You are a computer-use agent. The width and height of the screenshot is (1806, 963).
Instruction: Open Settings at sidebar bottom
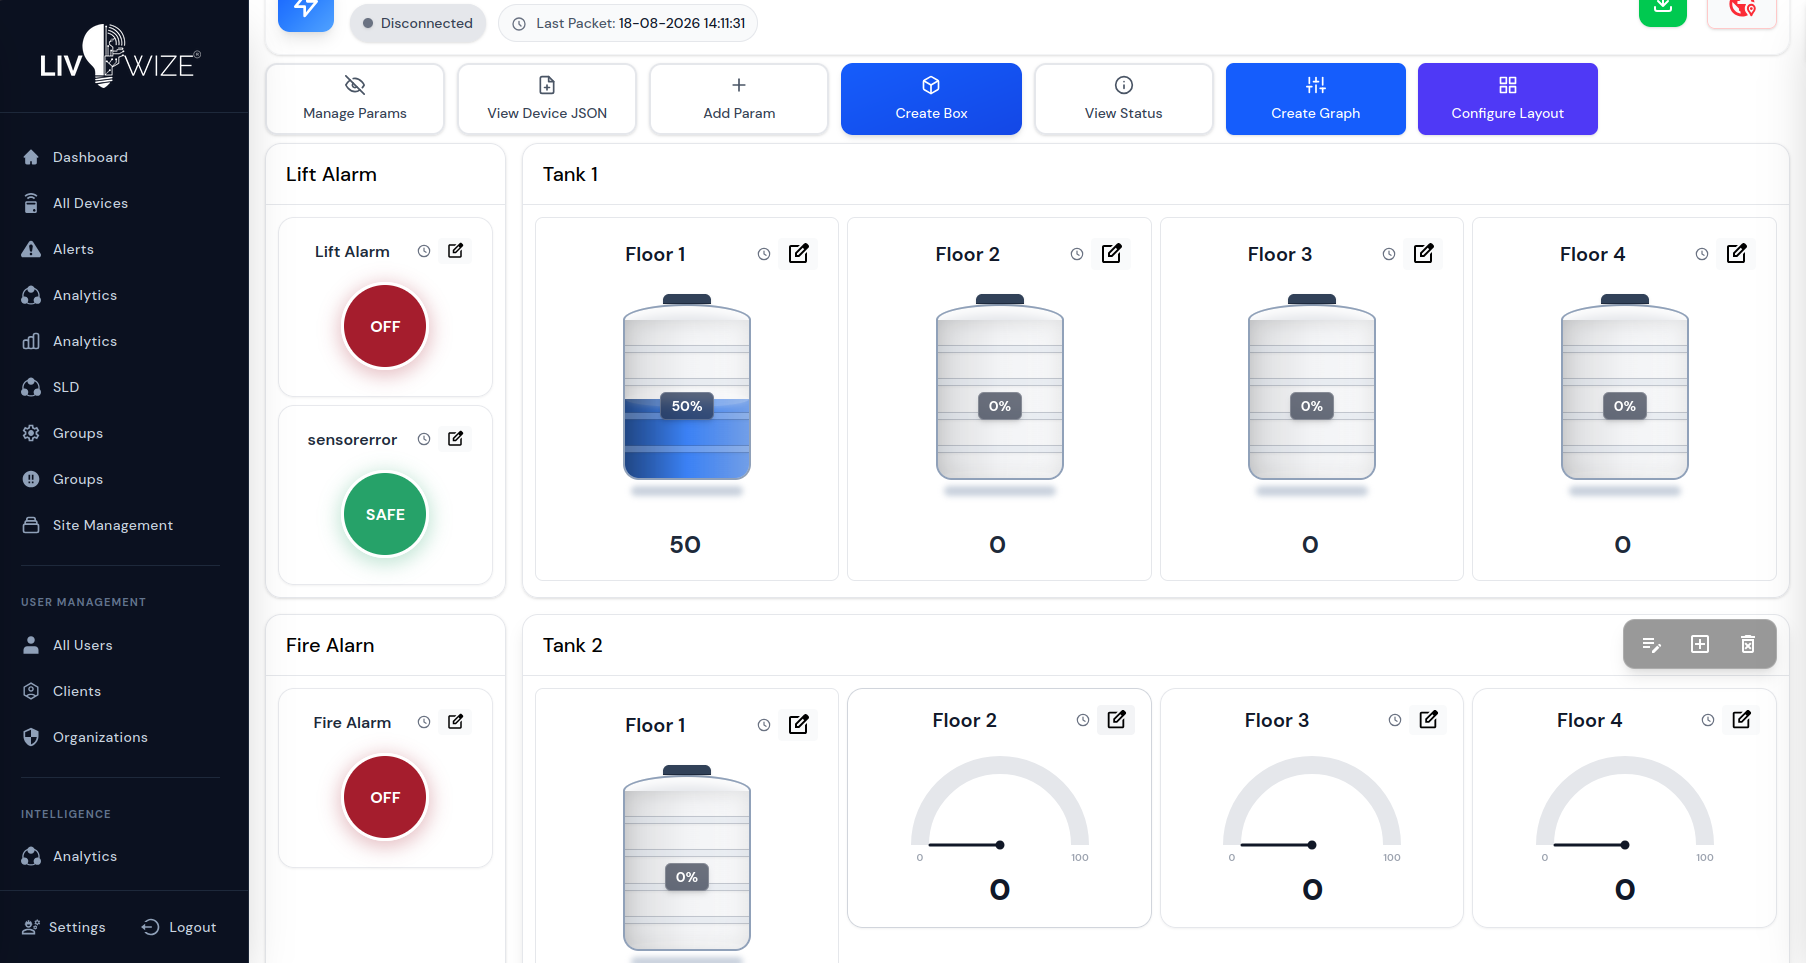pyautogui.click(x=64, y=927)
